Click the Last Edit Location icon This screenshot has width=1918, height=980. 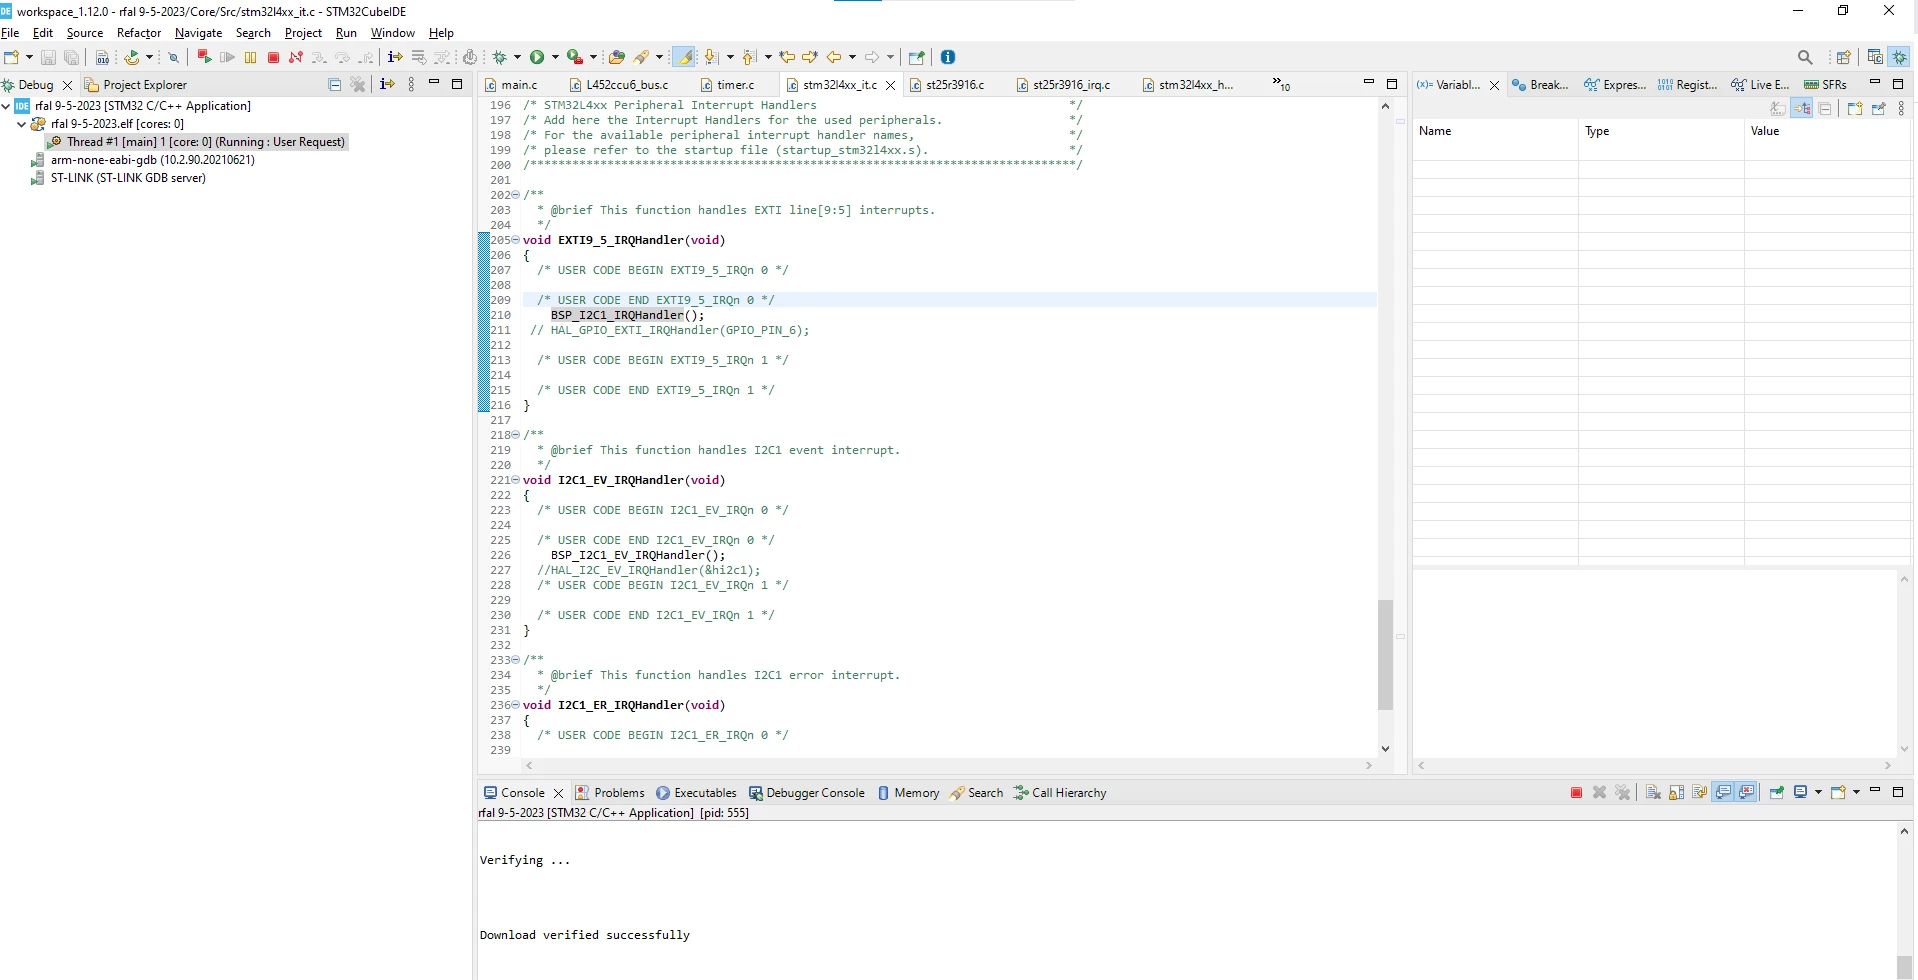point(788,57)
